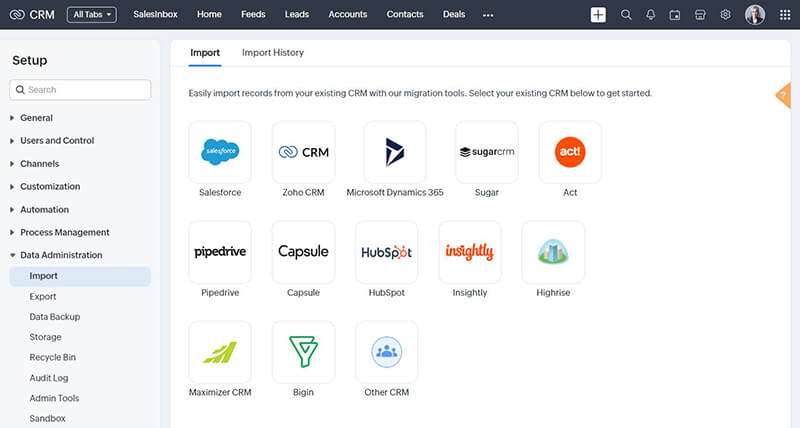Click the orange help tag icon
The height and width of the screenshot is (428, 800).
click(x=783, y=95)
